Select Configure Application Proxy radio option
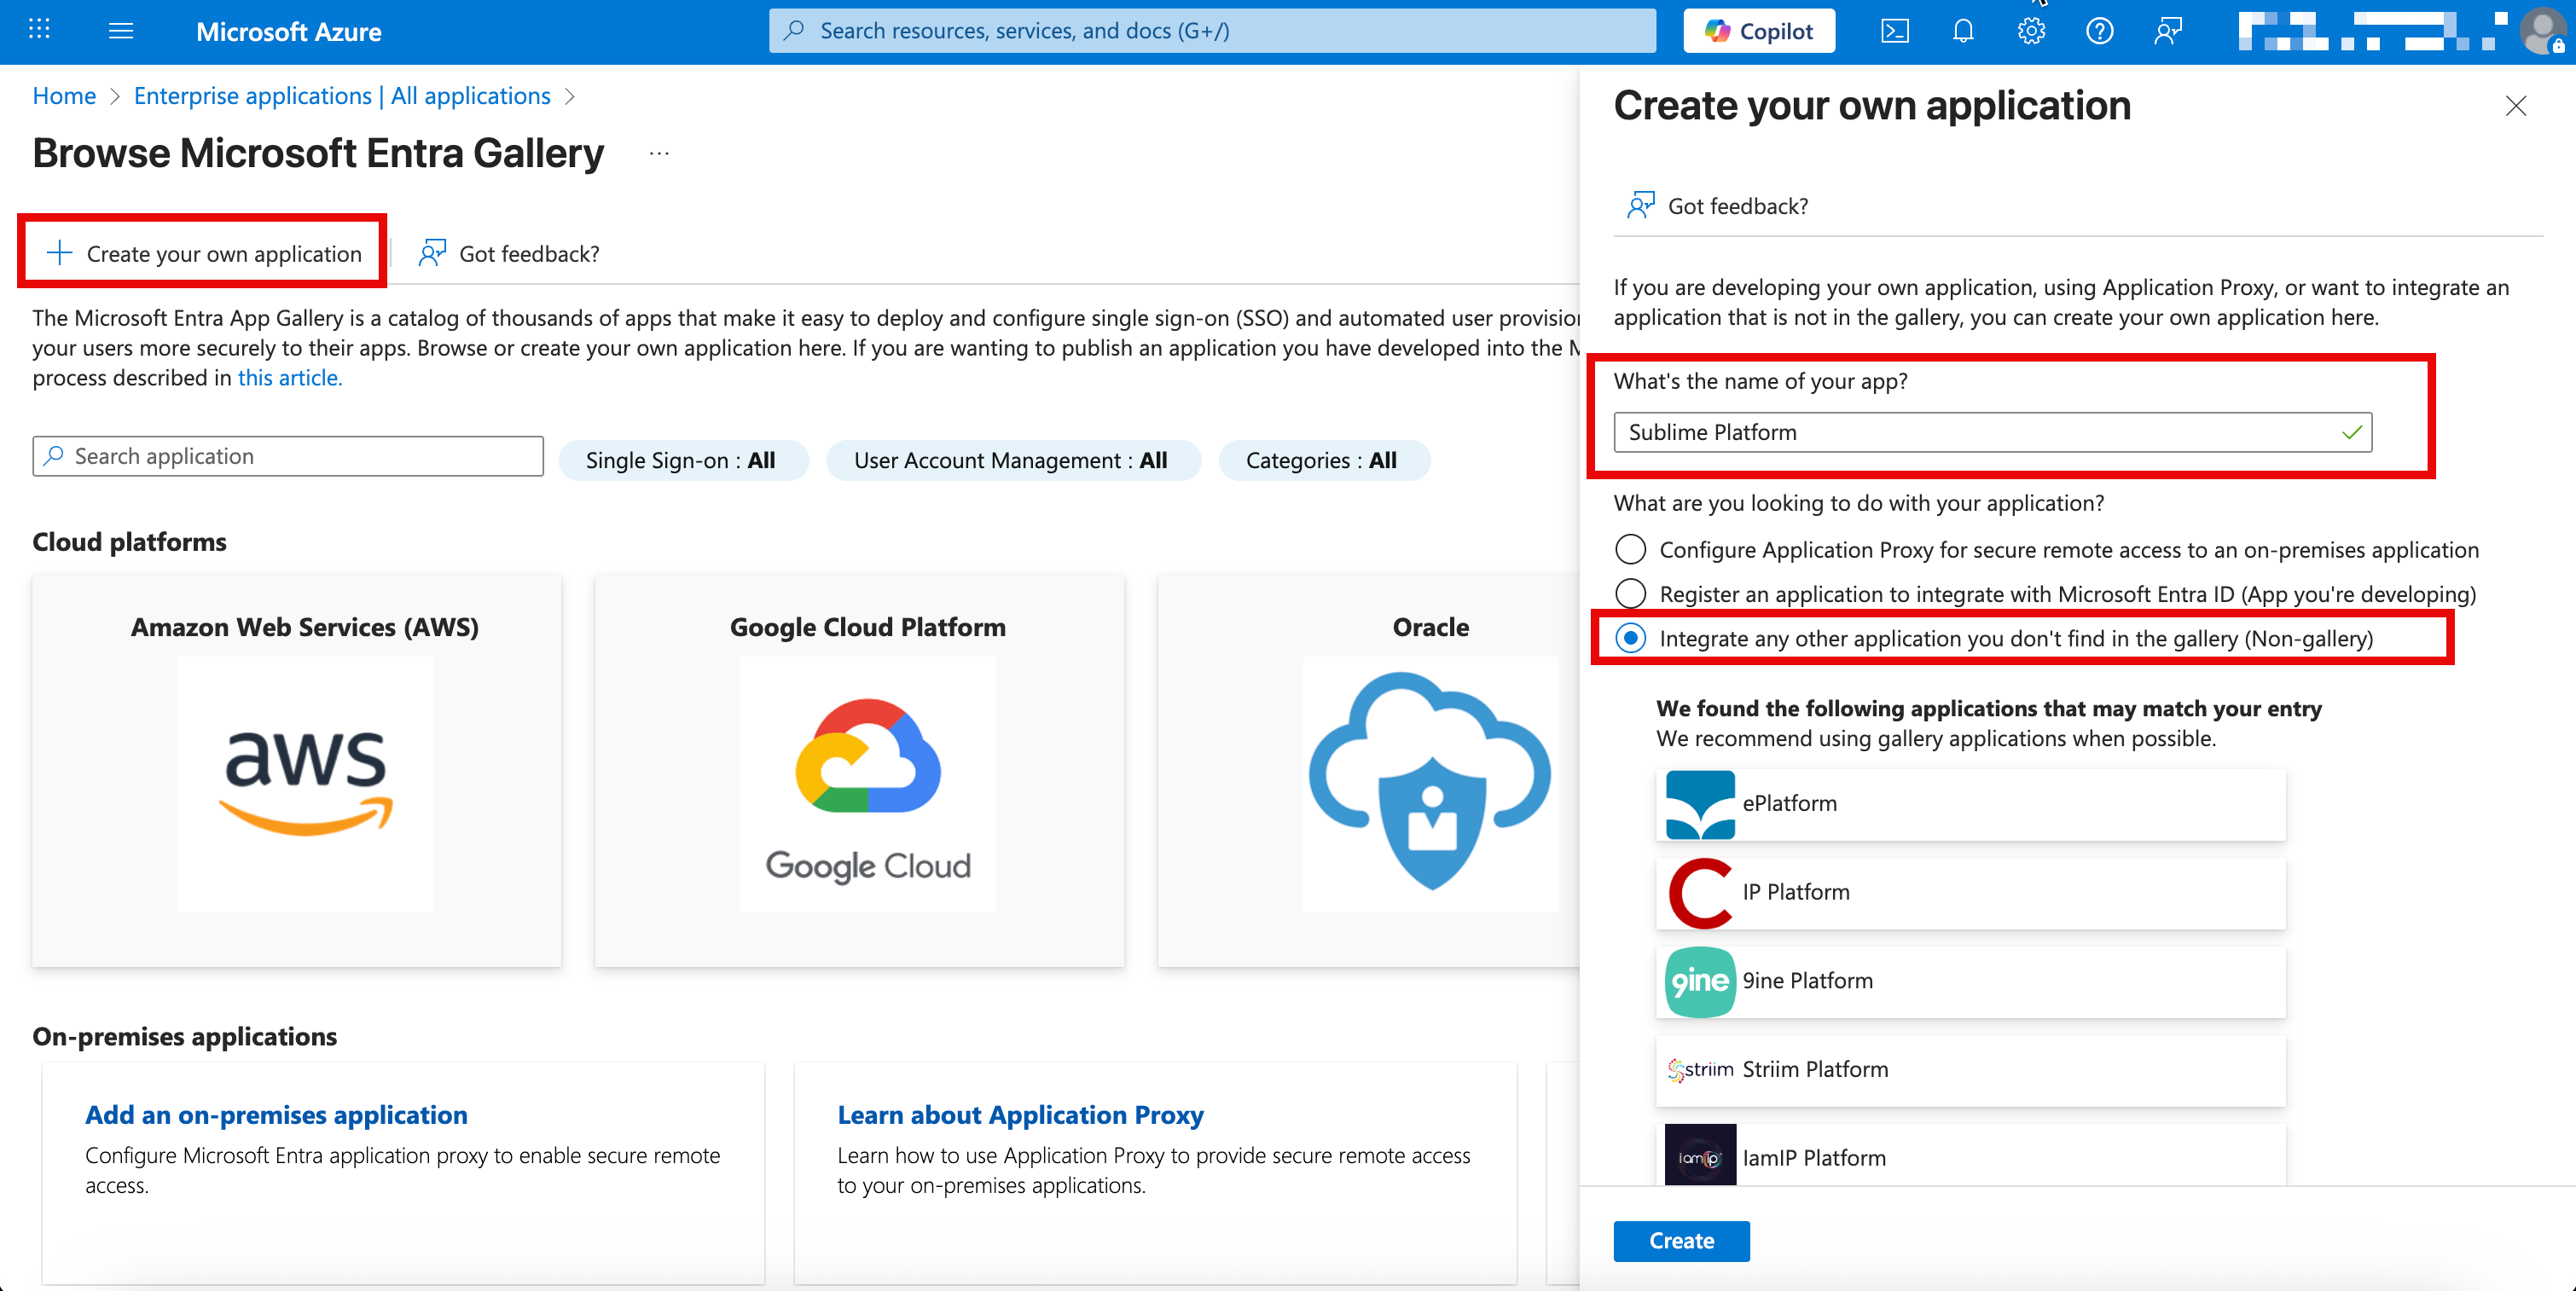 (1631, 549)
